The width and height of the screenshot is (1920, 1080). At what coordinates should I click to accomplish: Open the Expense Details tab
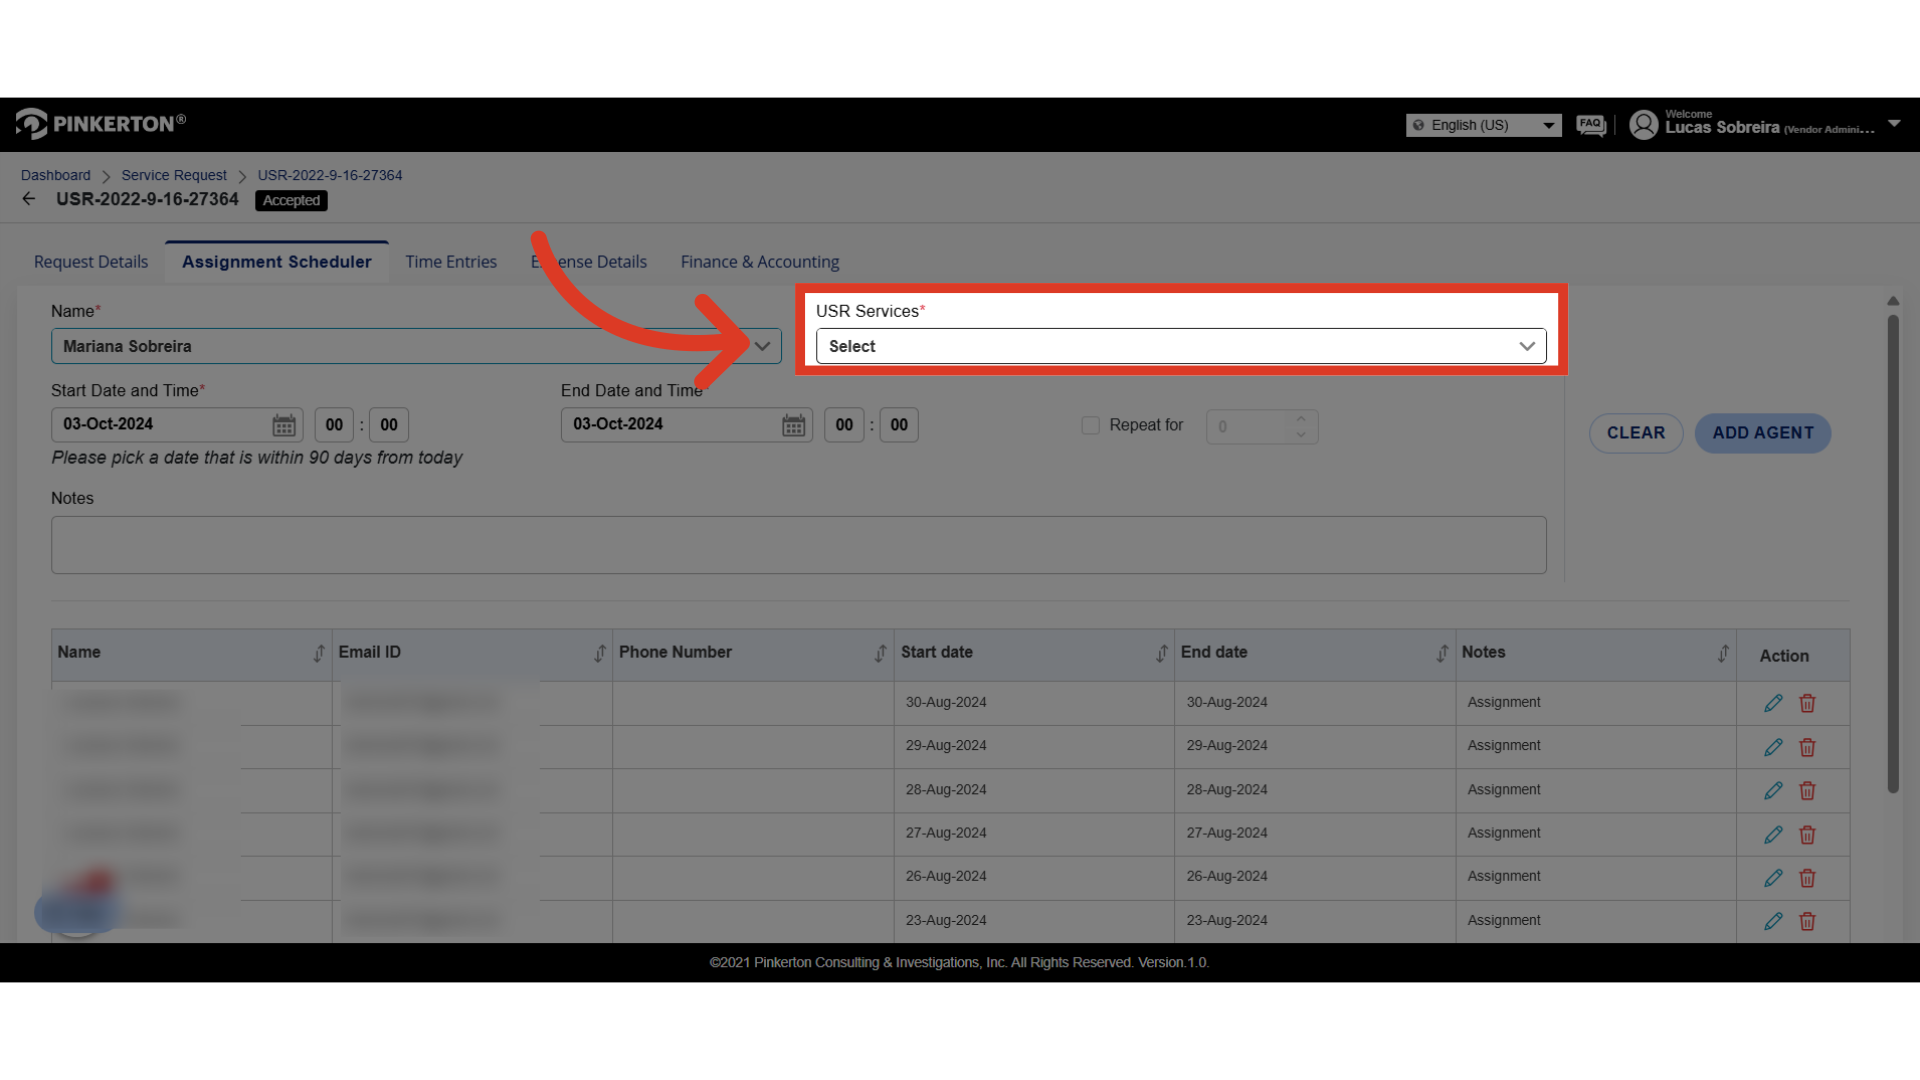click(x=589, y=262)
